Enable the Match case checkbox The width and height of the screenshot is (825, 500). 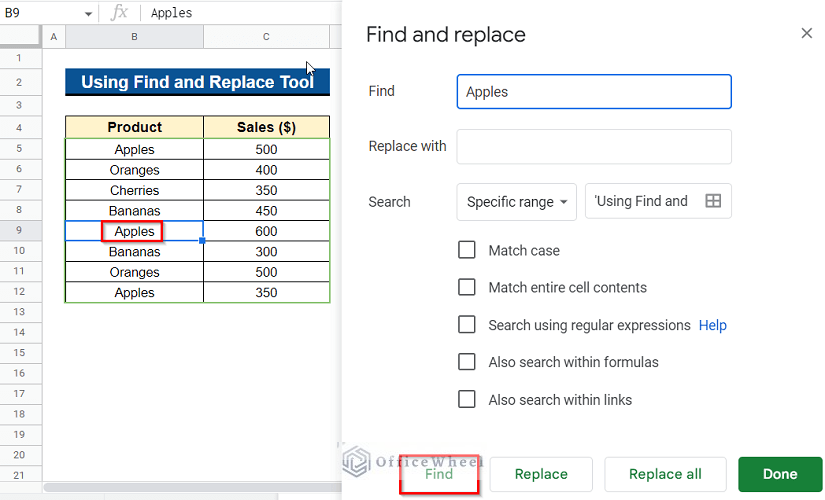467,250
